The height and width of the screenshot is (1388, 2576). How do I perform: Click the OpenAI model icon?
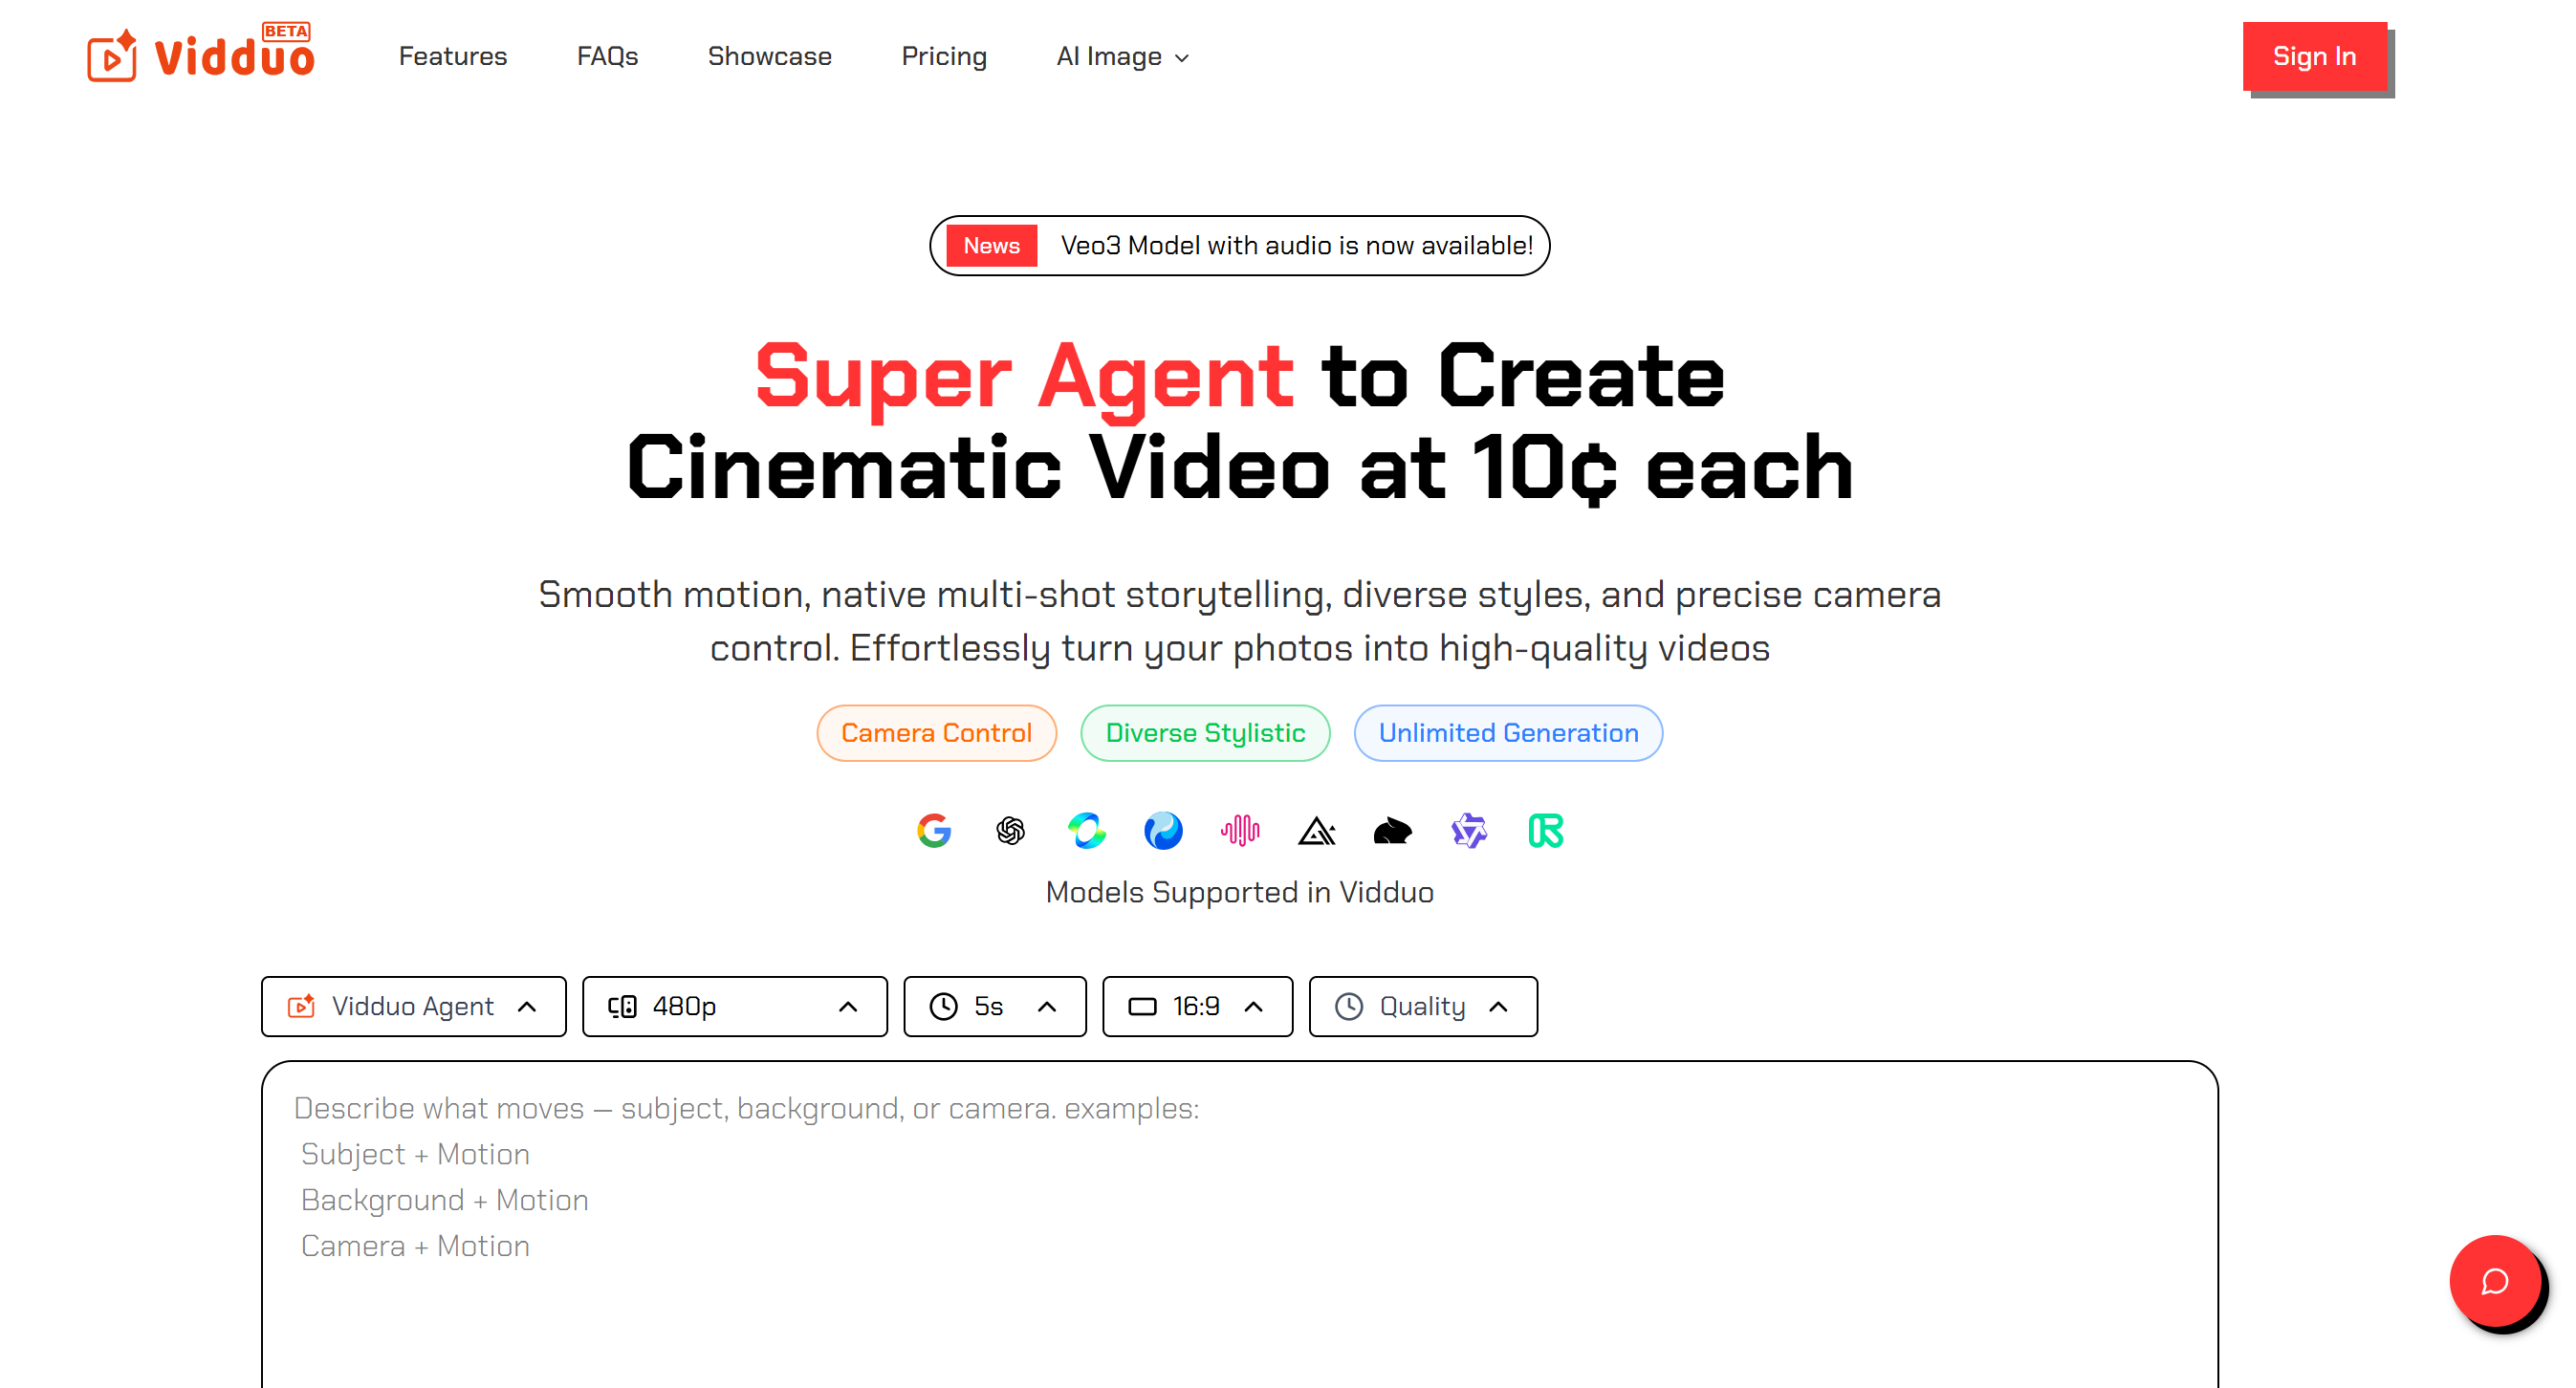pyautogui.click(x=1010, y=831)
